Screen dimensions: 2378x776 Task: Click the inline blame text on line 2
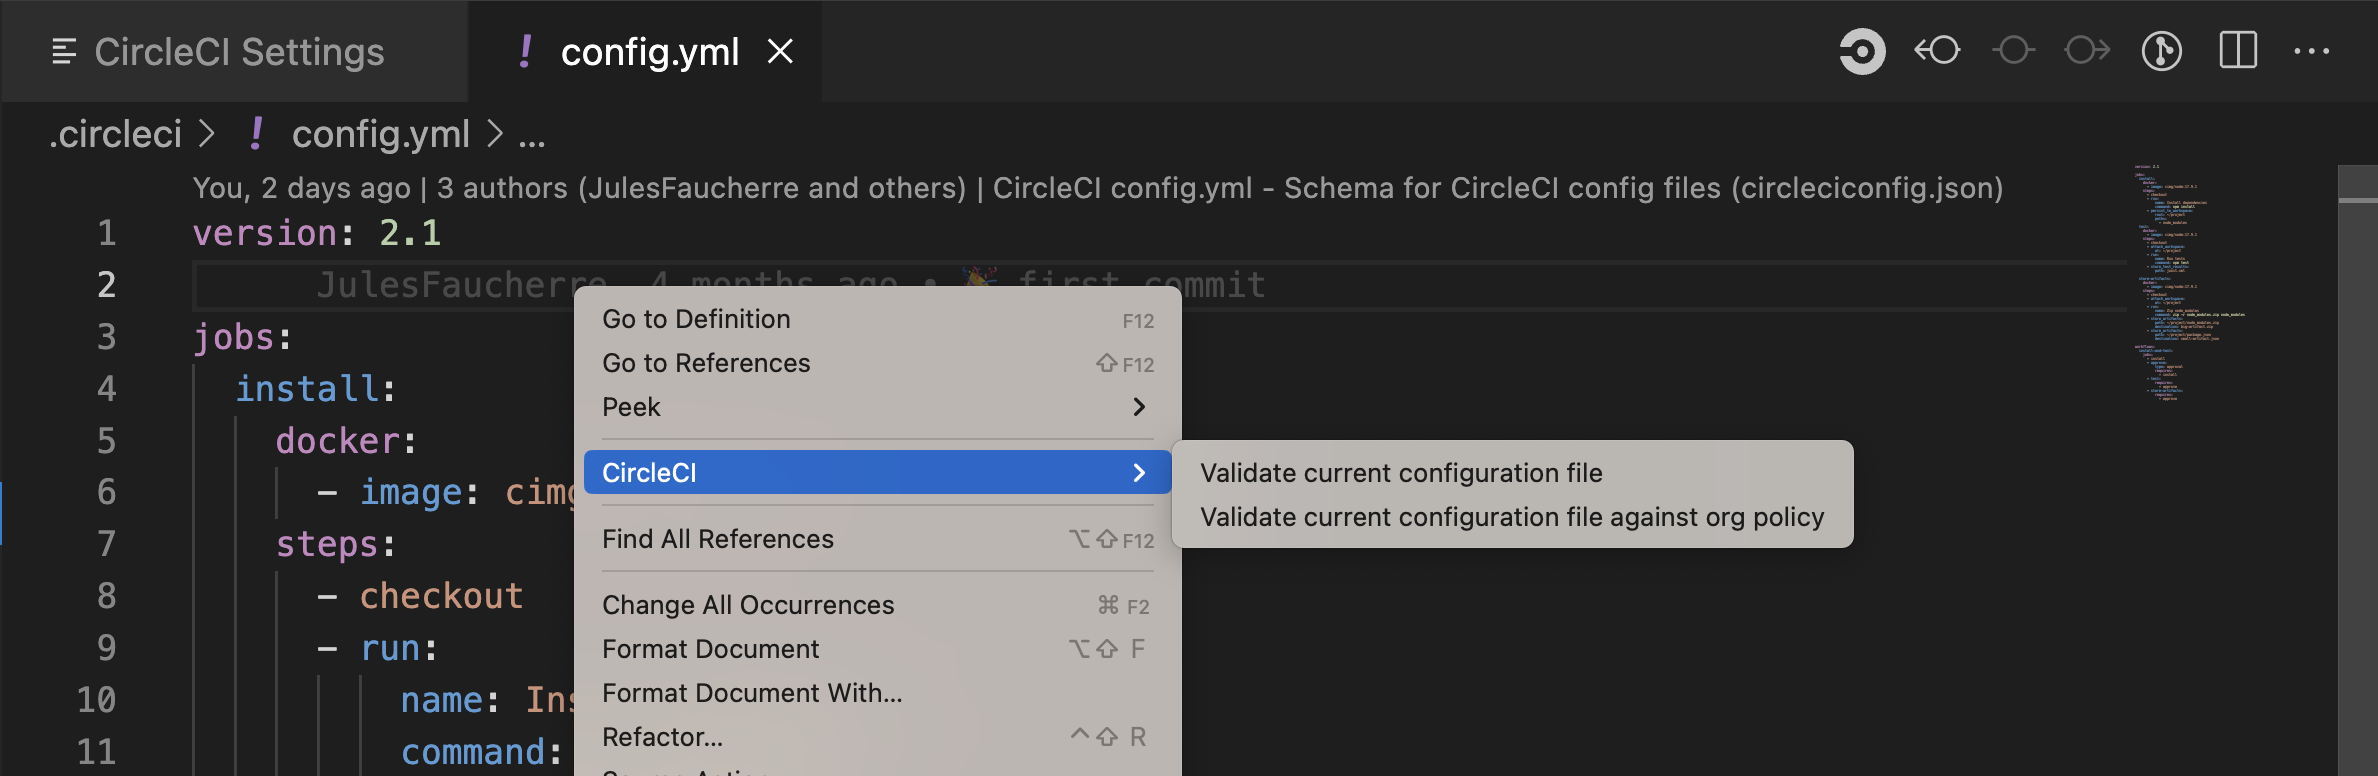791,285
